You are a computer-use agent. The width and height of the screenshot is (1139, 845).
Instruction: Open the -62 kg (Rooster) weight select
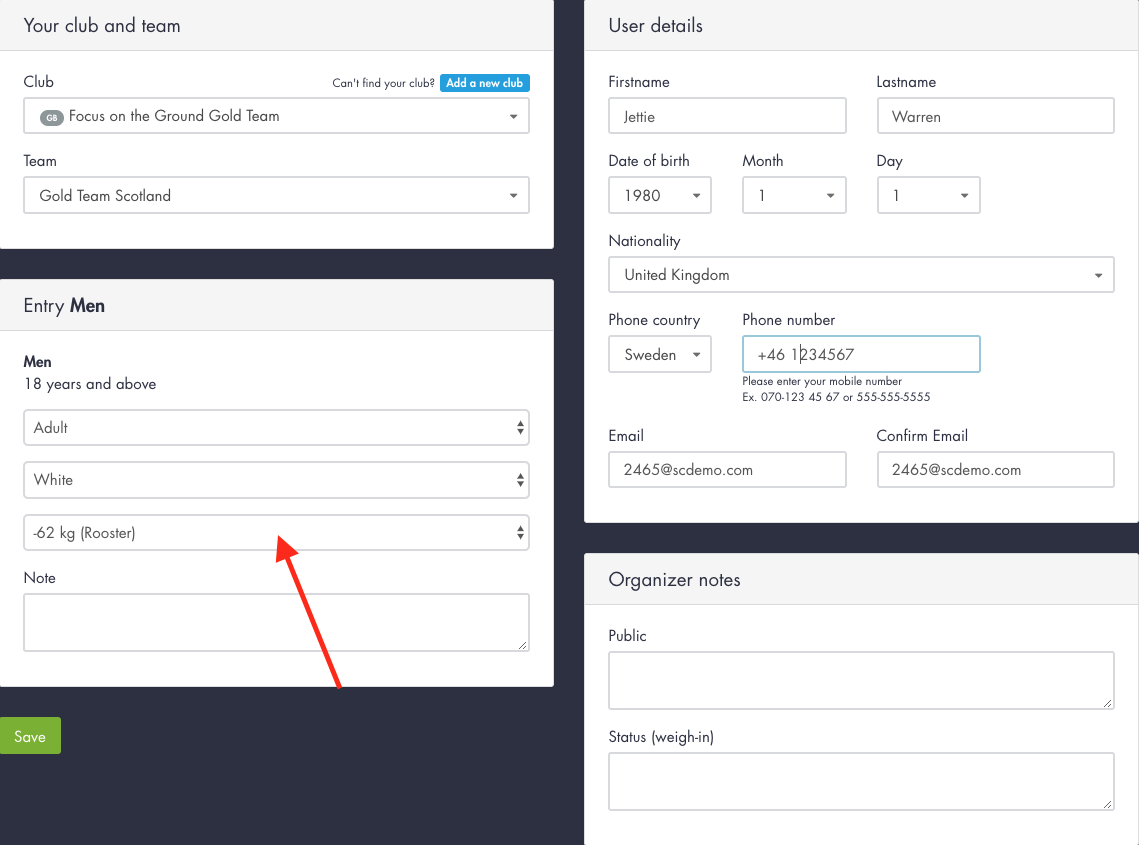276,533
